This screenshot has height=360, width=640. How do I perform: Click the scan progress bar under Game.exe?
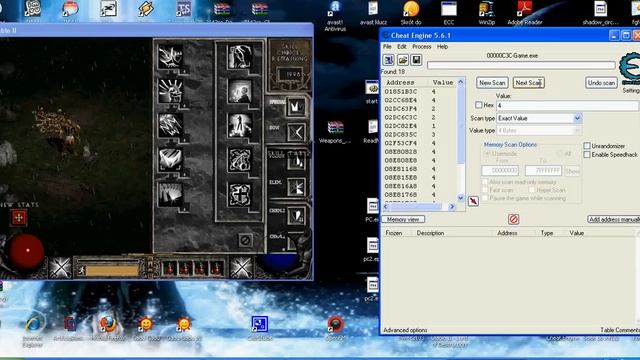coord(521,65)
